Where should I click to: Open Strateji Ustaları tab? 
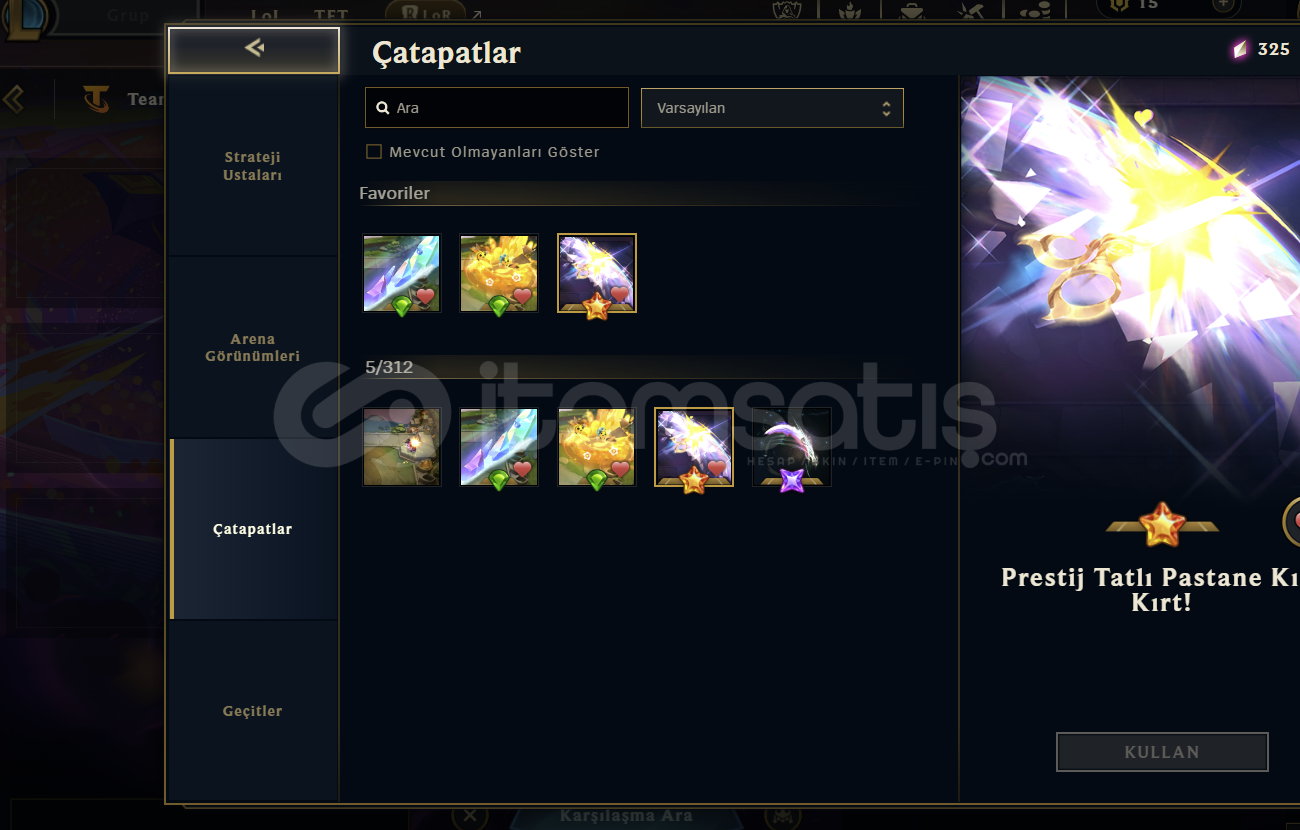tap(253, 166)
